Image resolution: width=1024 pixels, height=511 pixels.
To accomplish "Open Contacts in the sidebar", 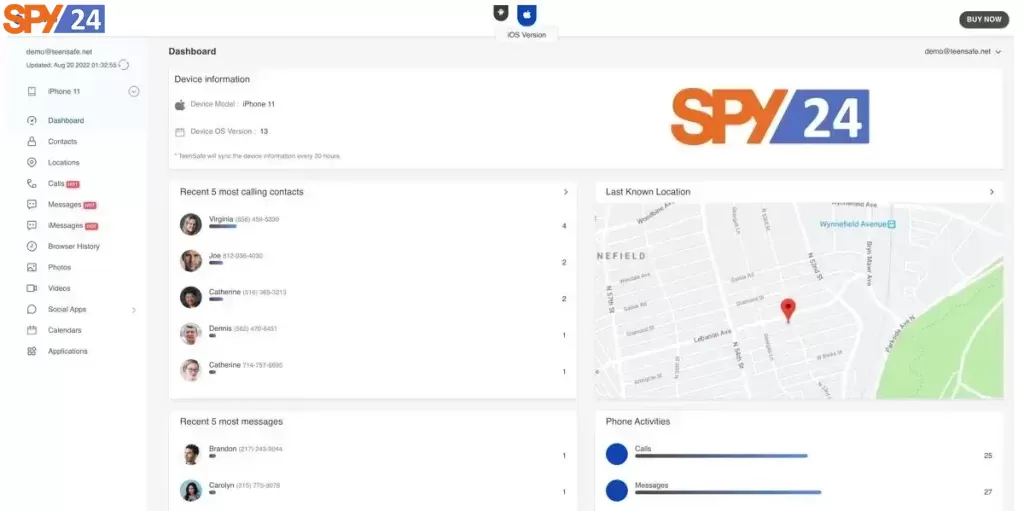I will tap(62, 142).
